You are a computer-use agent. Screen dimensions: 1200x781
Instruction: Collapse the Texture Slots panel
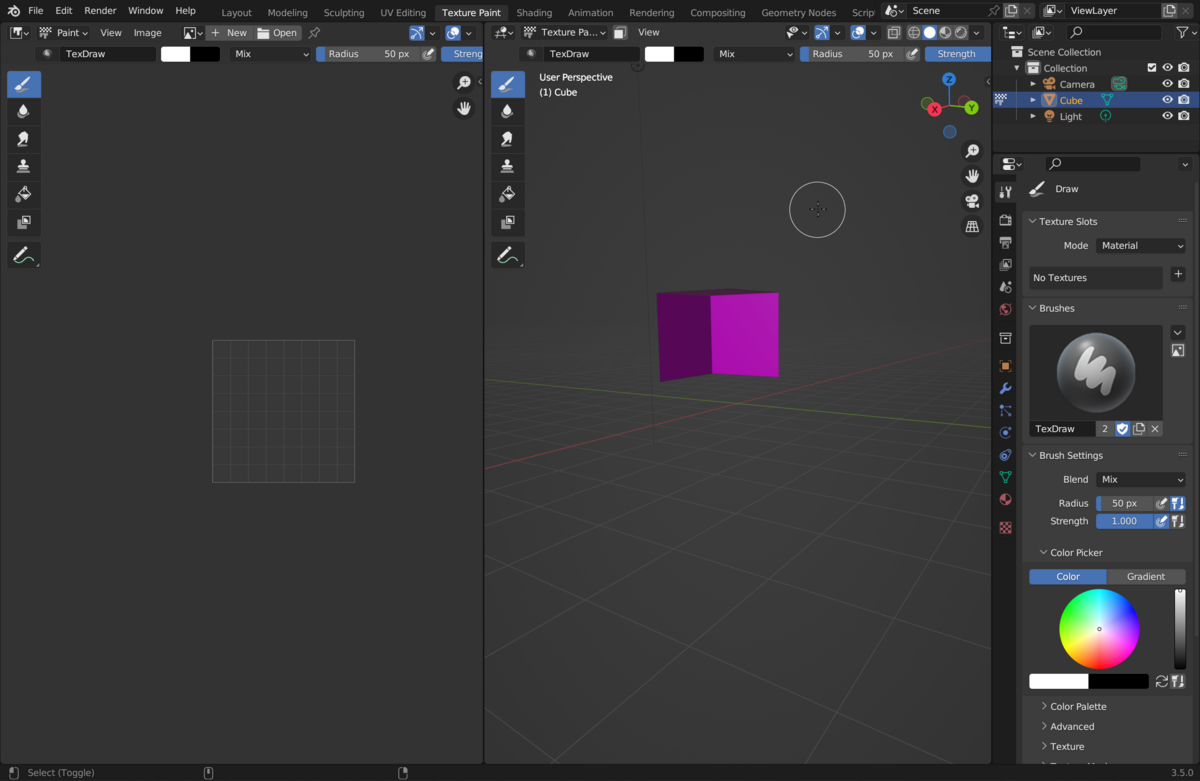[x=1033, y=222]
